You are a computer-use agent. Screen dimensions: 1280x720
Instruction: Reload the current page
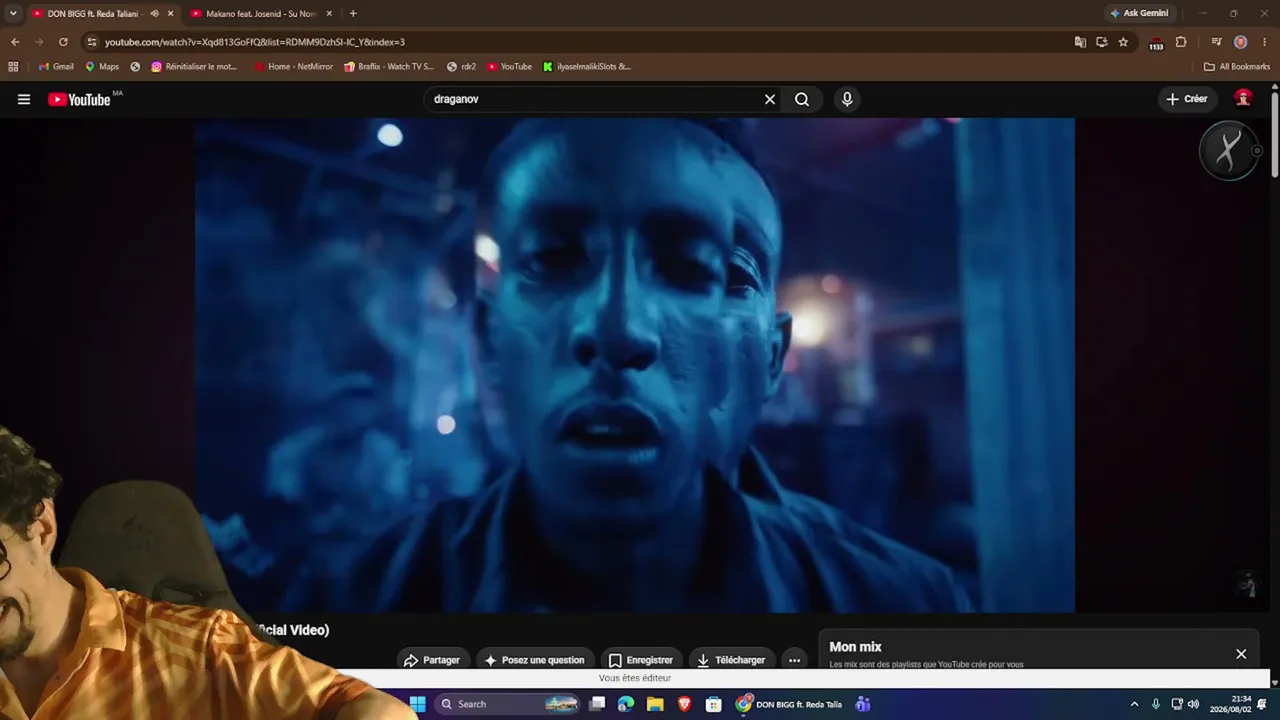point(63,42)
